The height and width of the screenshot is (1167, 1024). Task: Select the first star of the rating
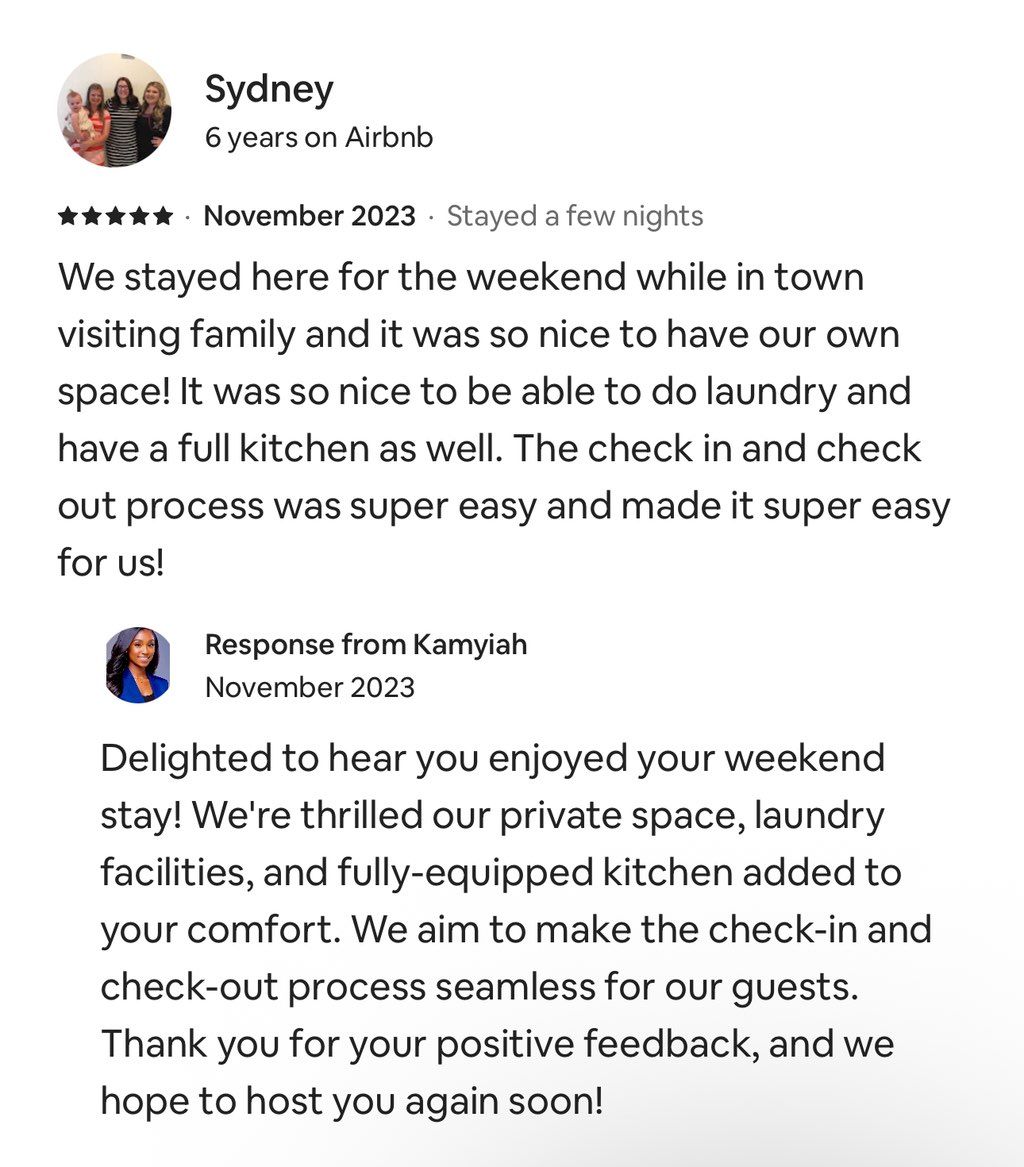(68, 217)
